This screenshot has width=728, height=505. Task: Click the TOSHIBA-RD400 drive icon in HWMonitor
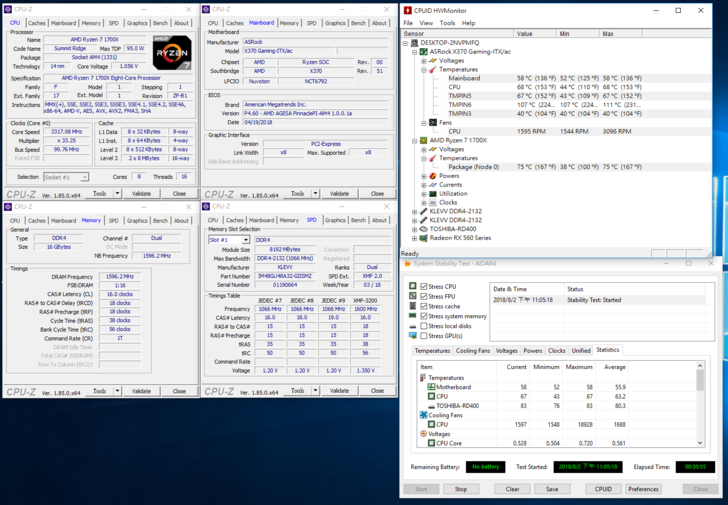point(423,229)
